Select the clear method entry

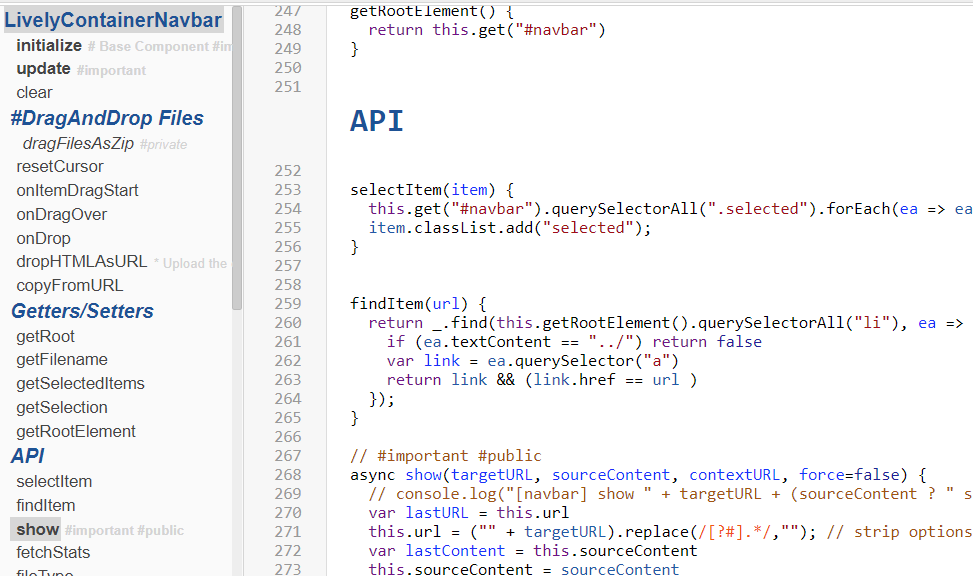click(x=34, y=93)
